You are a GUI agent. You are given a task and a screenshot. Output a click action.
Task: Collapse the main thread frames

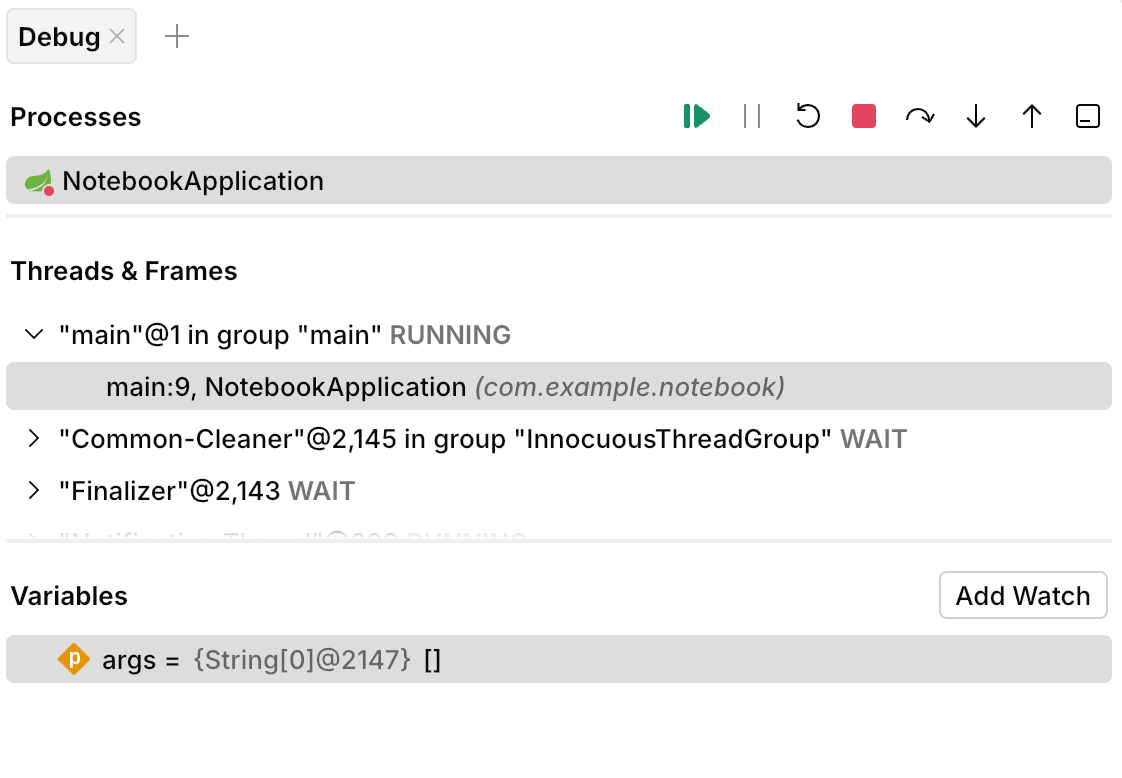36,334
